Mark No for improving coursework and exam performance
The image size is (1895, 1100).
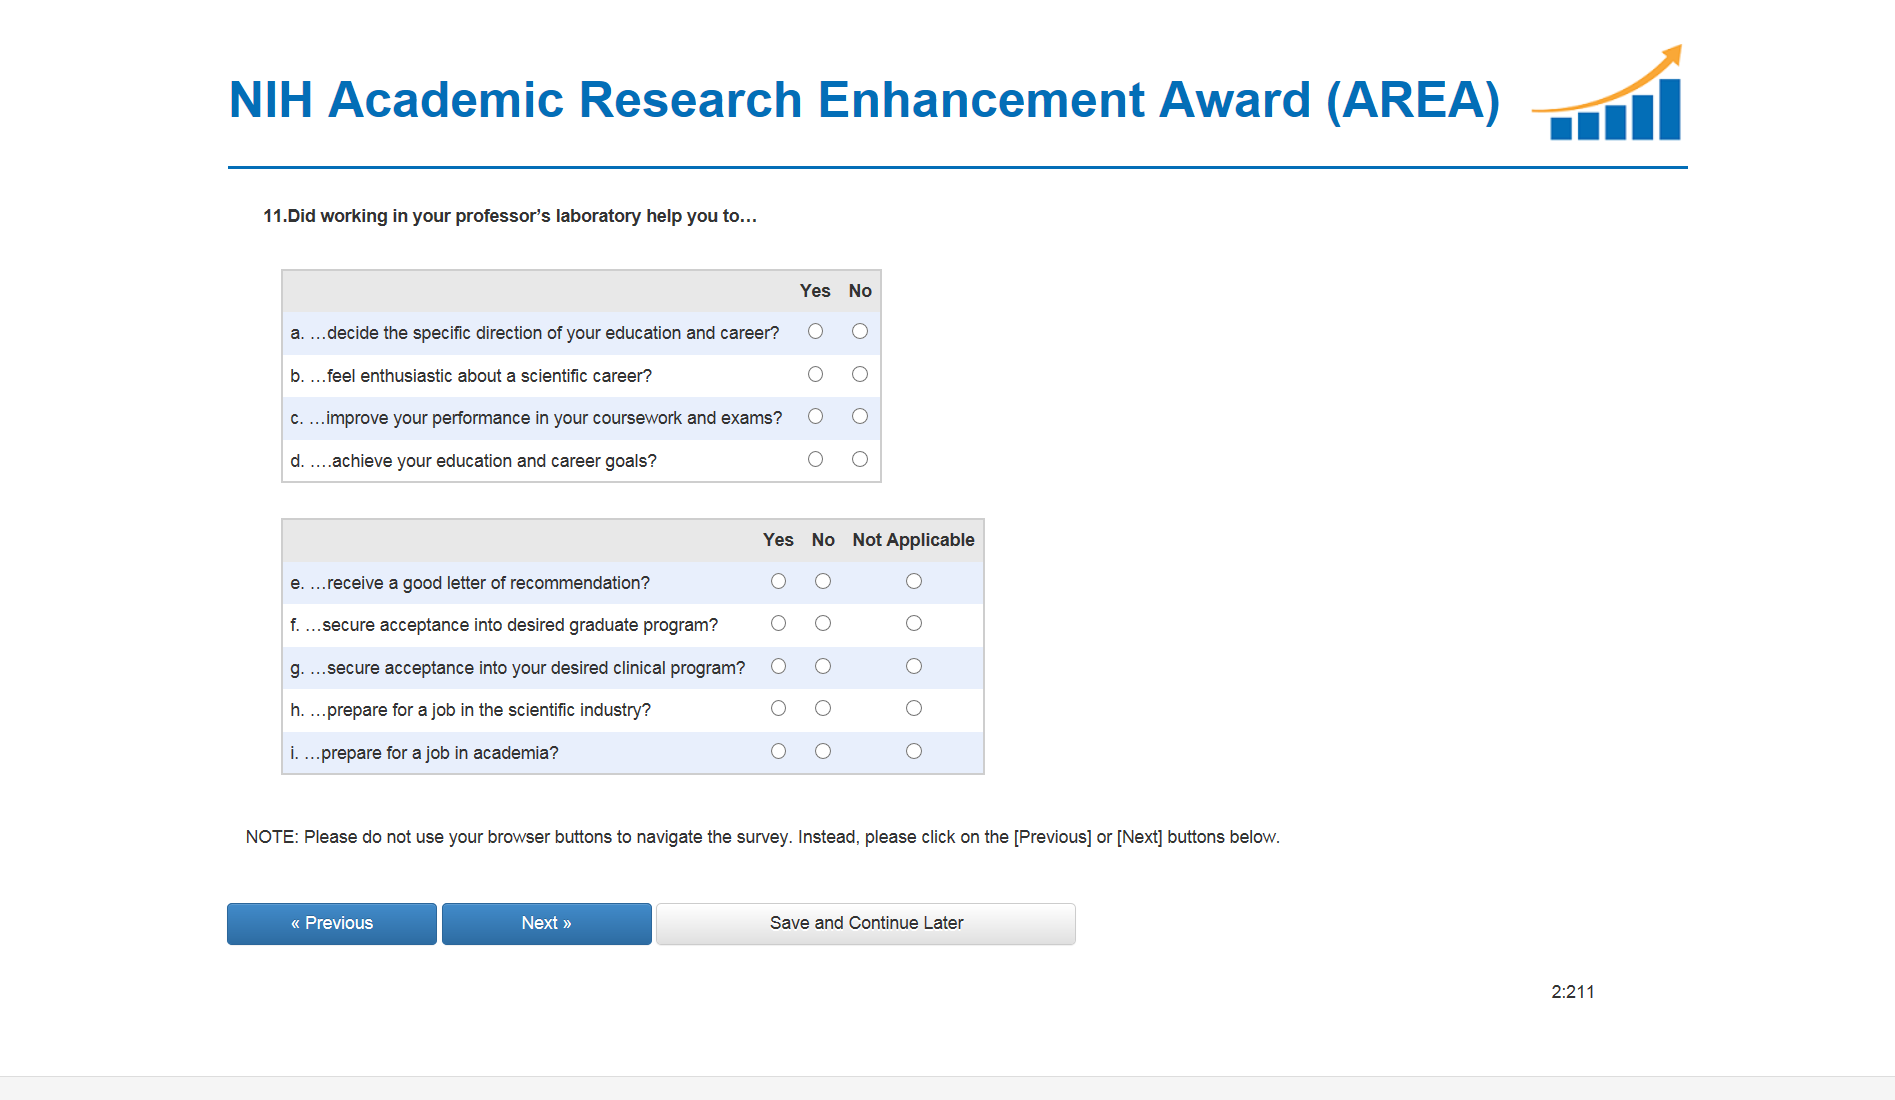860,417
